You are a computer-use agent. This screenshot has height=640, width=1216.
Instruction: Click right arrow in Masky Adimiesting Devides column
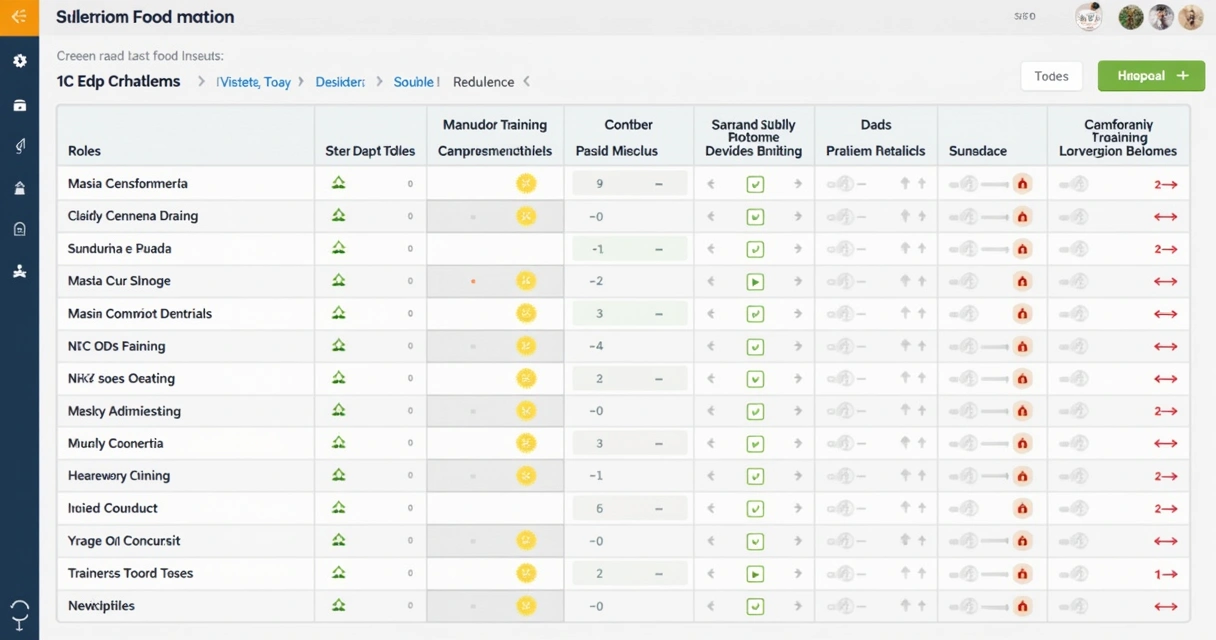[798, 411]
